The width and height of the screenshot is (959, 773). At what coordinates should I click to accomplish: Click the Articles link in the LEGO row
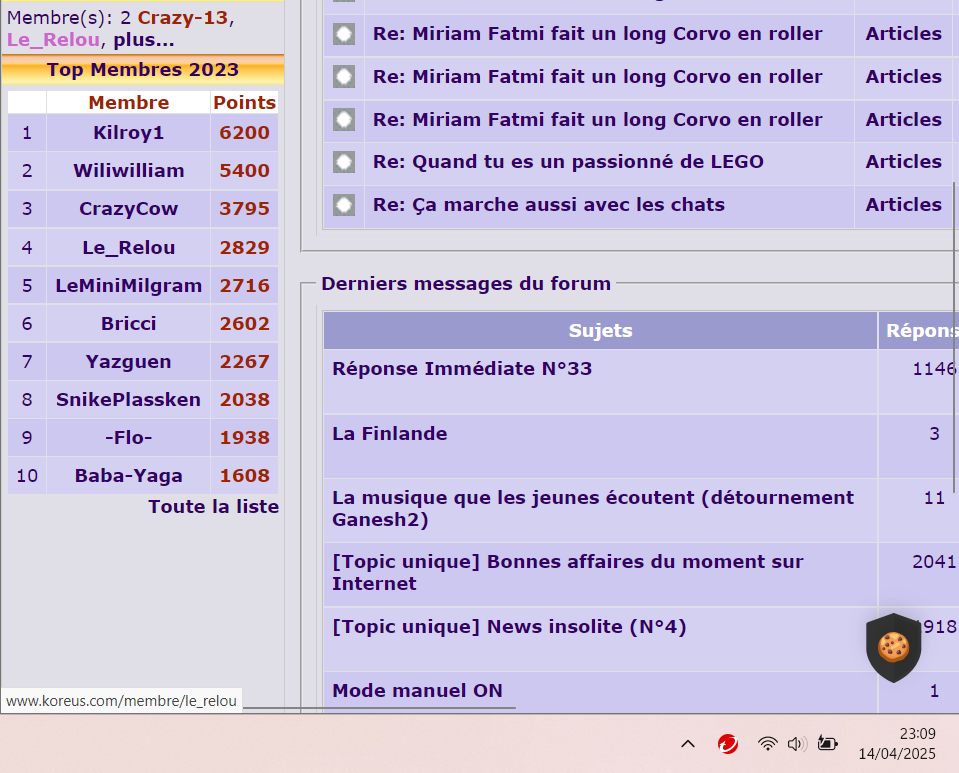(903, 162)
